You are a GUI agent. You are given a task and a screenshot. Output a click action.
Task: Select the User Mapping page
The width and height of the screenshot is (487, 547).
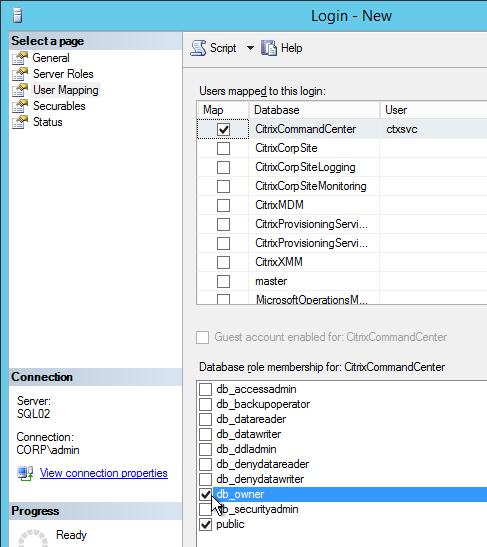[66, 90]
